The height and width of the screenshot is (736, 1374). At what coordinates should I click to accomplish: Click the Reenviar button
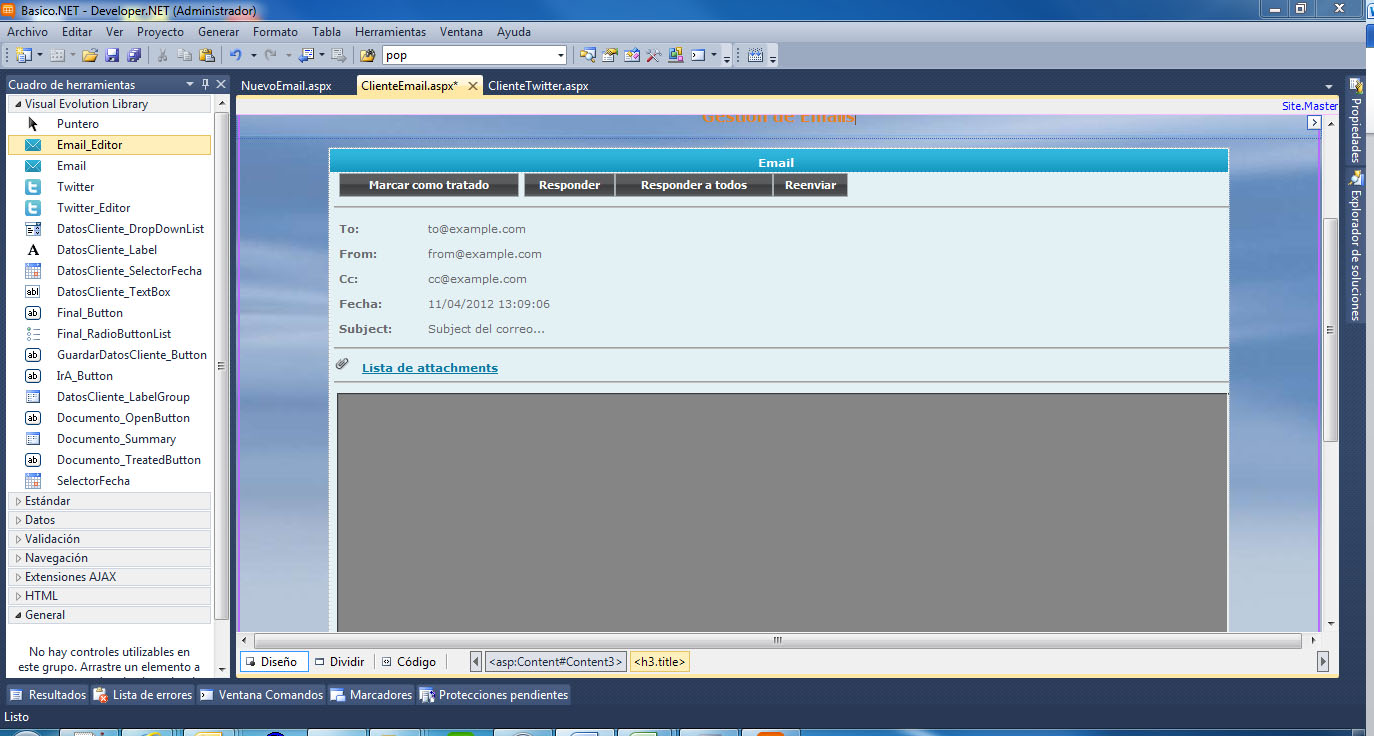point(810,185)
